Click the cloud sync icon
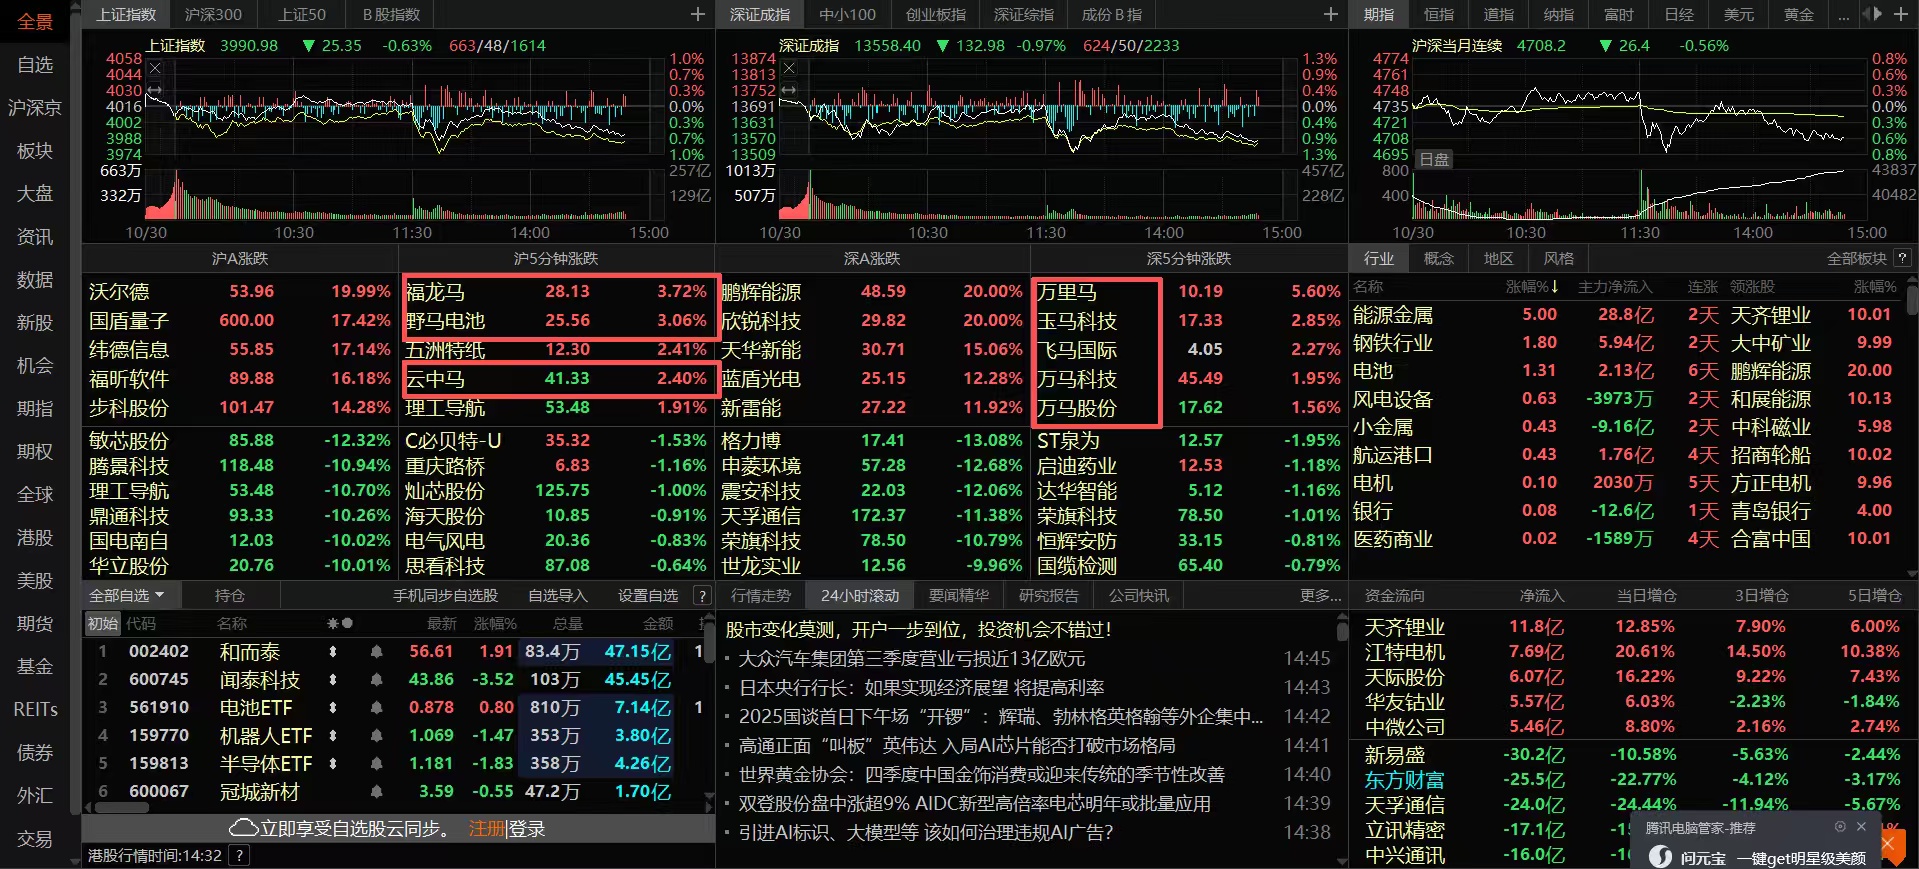This screenshot has width=1919, height=869. point(243,829)
